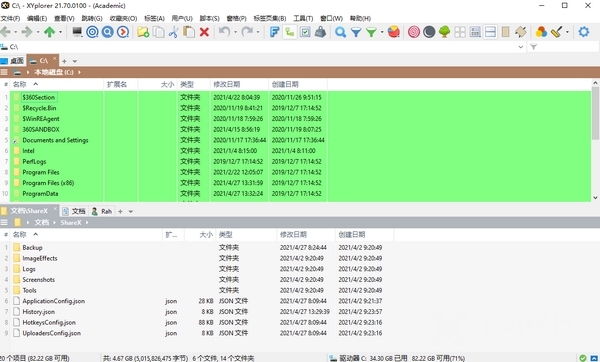Open the pie chart icon
Viewport: 600px width, 362px height.
point(394,32)
